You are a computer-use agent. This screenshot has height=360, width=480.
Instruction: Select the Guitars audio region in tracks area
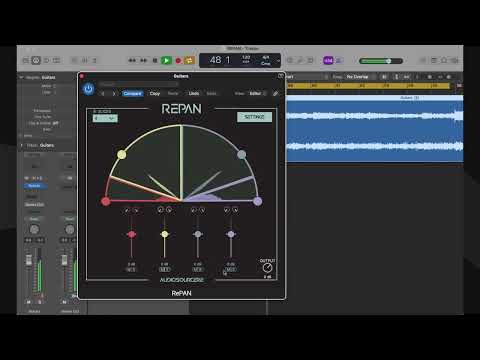point(375,128)
